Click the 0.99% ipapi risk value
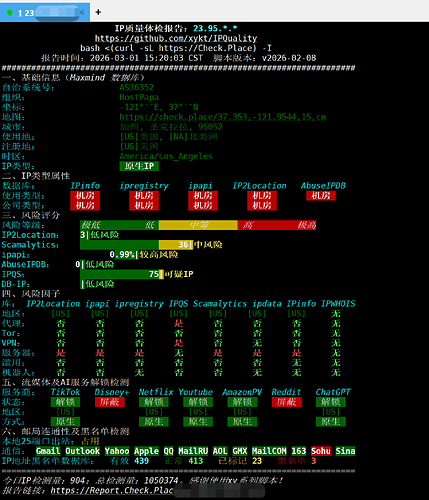This screenshot has height=500, width=429. 122,254
